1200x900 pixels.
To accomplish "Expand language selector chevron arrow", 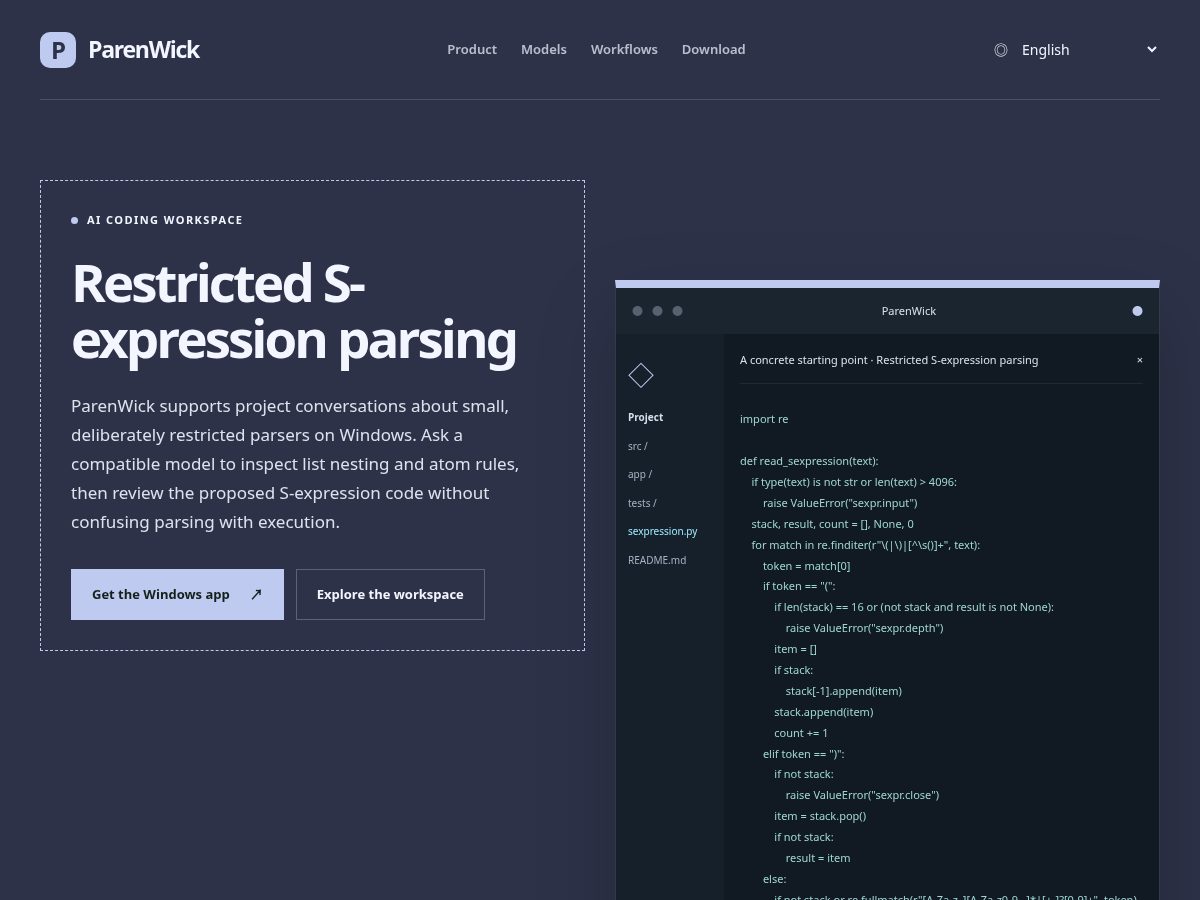I will pos(1152,49).
